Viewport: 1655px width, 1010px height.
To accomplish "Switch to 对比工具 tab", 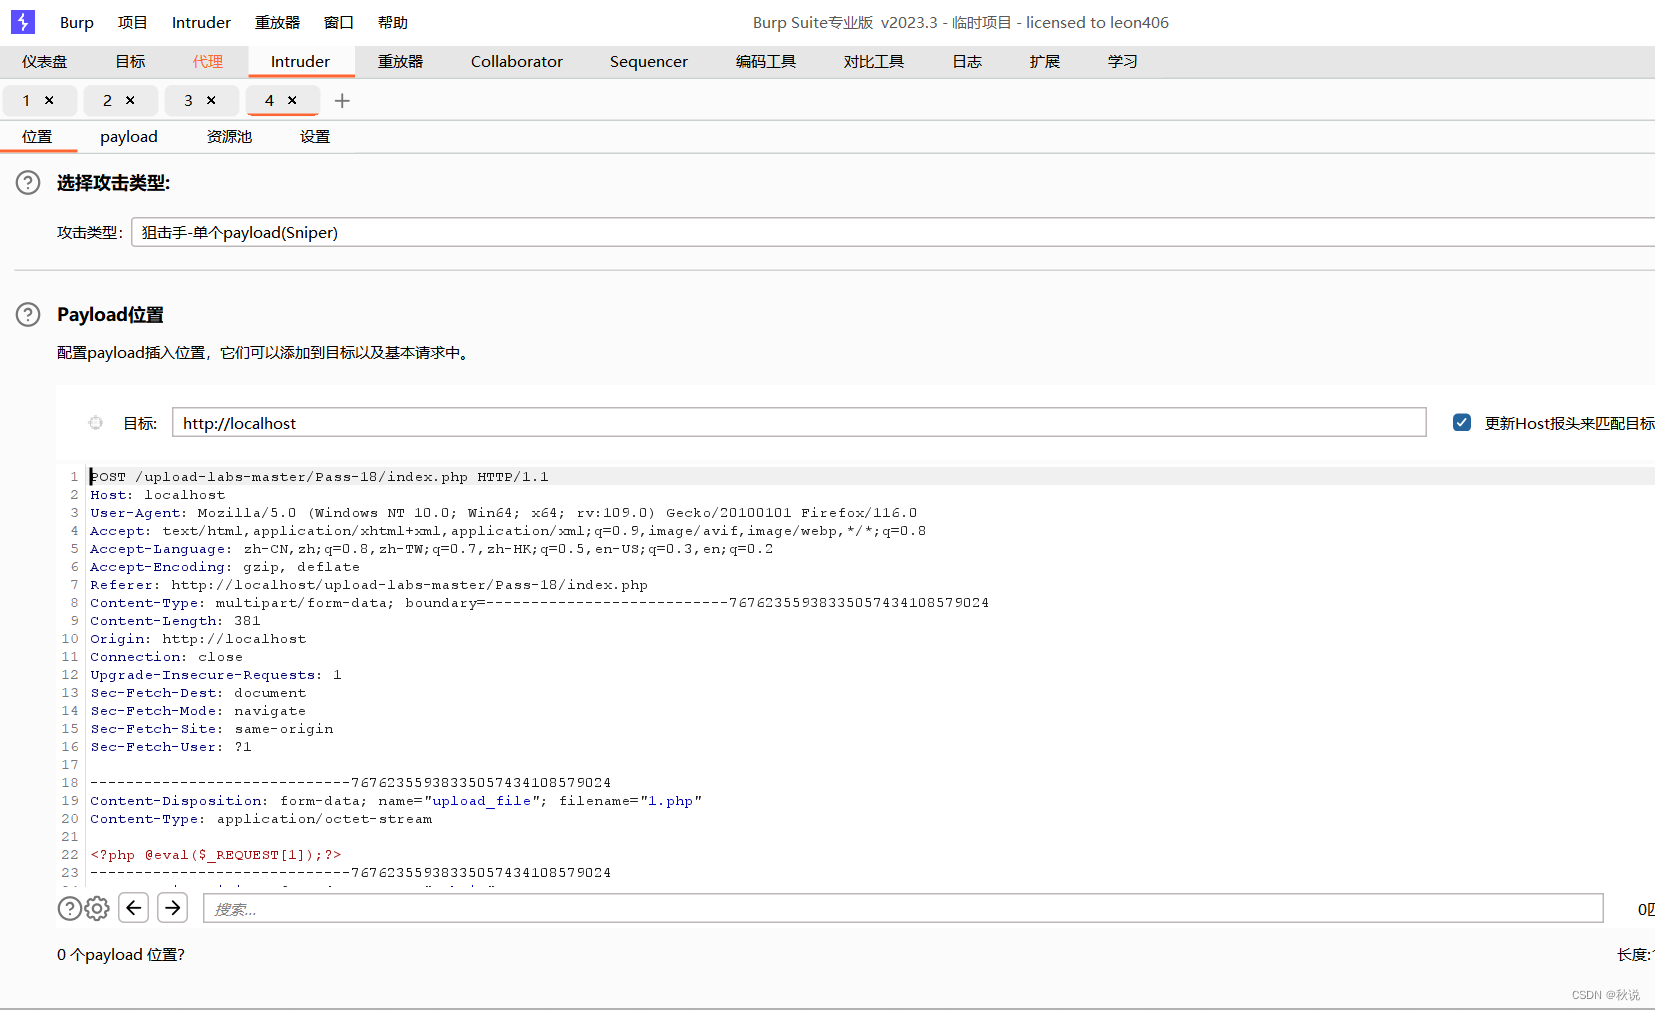I will (873, 61).
